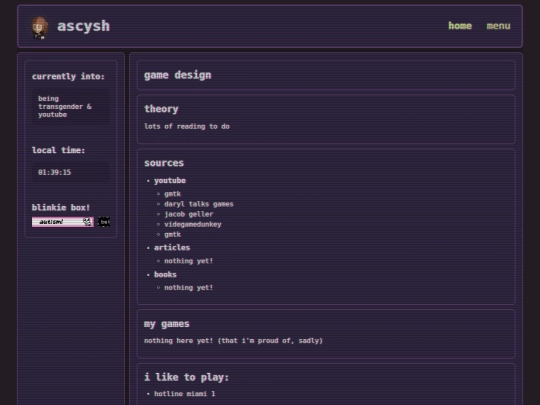
Task: Select 'nothing here yet!' sentence under my games
Action: (x=233, y=341)
